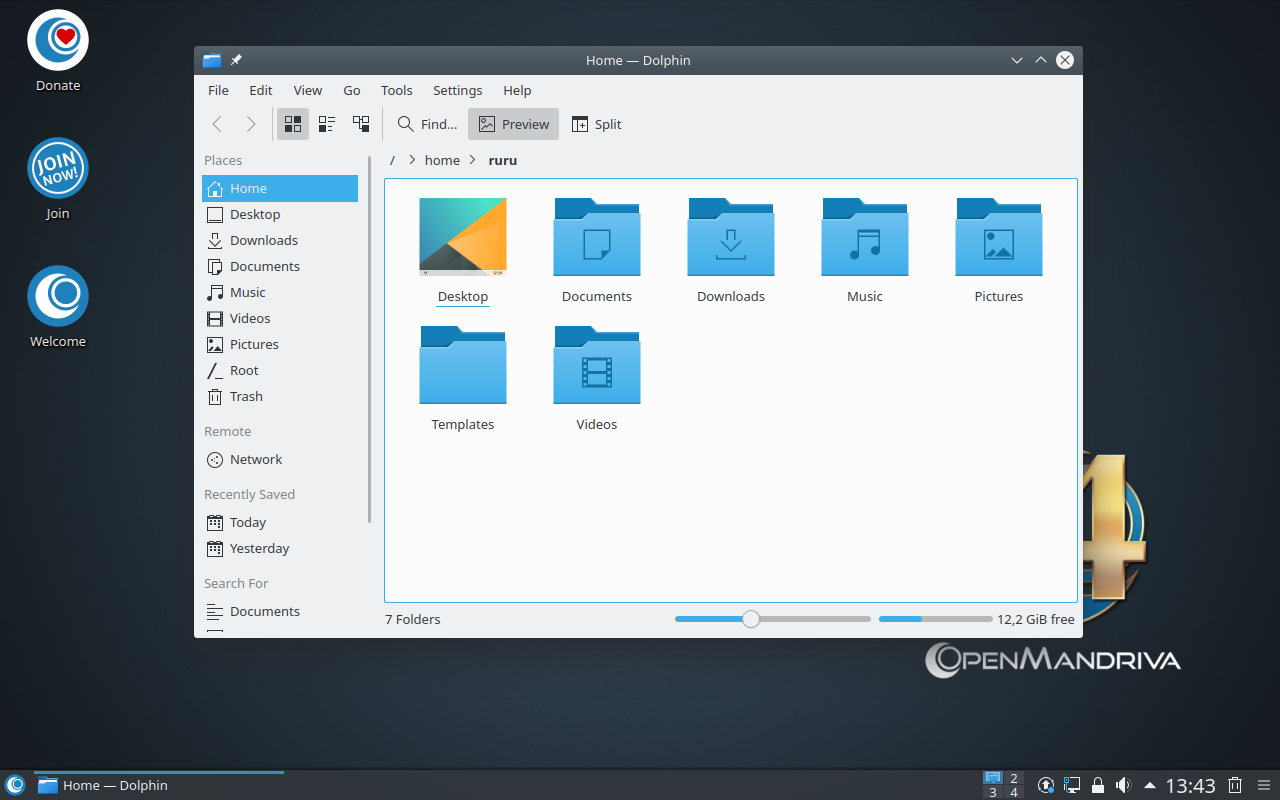Open the Videos folder in file view
Viewport: 1280px width, 800px height.
coord(596,366)
